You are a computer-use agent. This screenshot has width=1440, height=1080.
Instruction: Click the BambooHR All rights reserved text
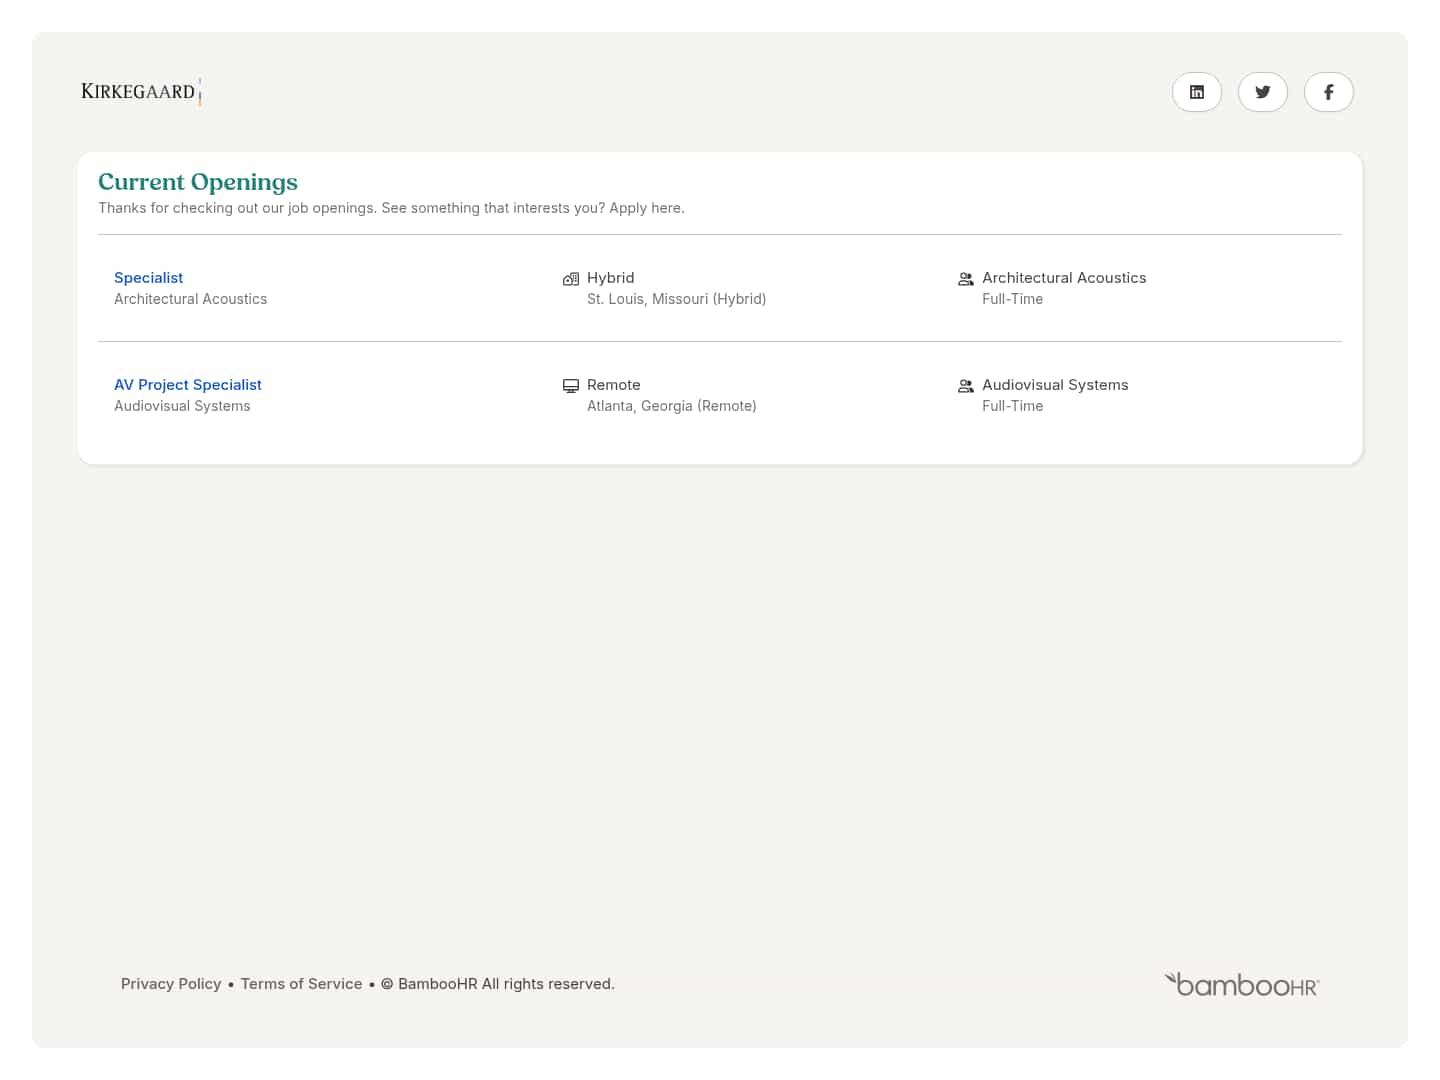click(498, 984)
